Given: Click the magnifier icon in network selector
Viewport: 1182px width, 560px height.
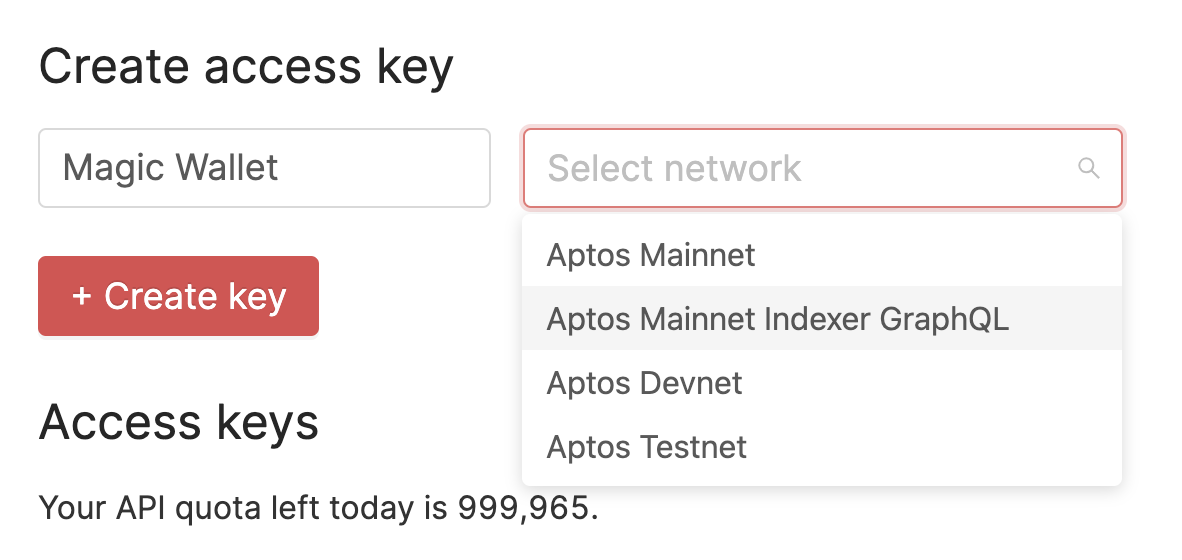Looking at the screenshot, I should click(1088, 168).
